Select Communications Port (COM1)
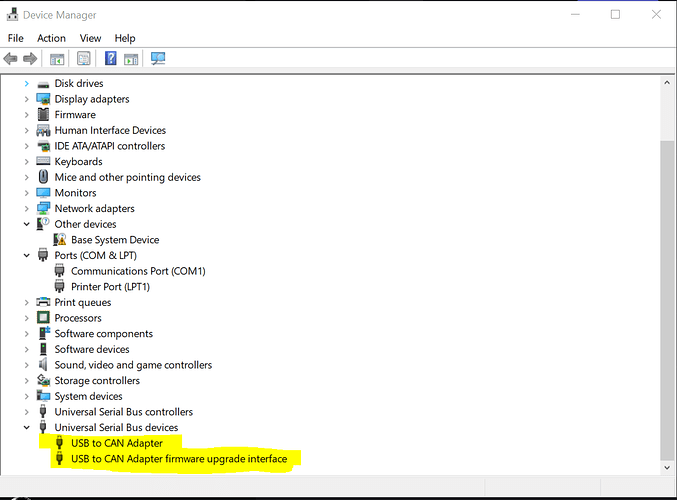This screenshot has width=677, height=500. pos(138,271)
